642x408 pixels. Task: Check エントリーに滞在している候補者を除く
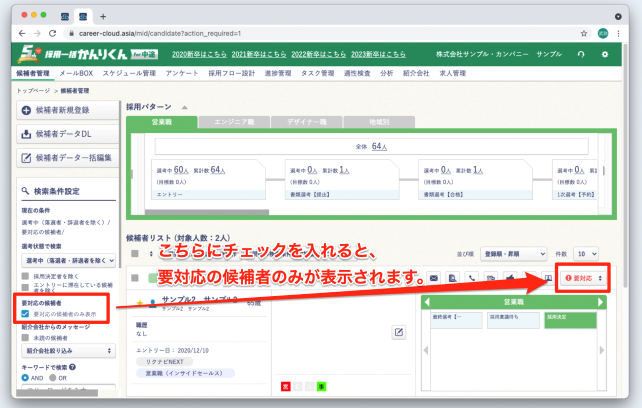click(25, 287)
